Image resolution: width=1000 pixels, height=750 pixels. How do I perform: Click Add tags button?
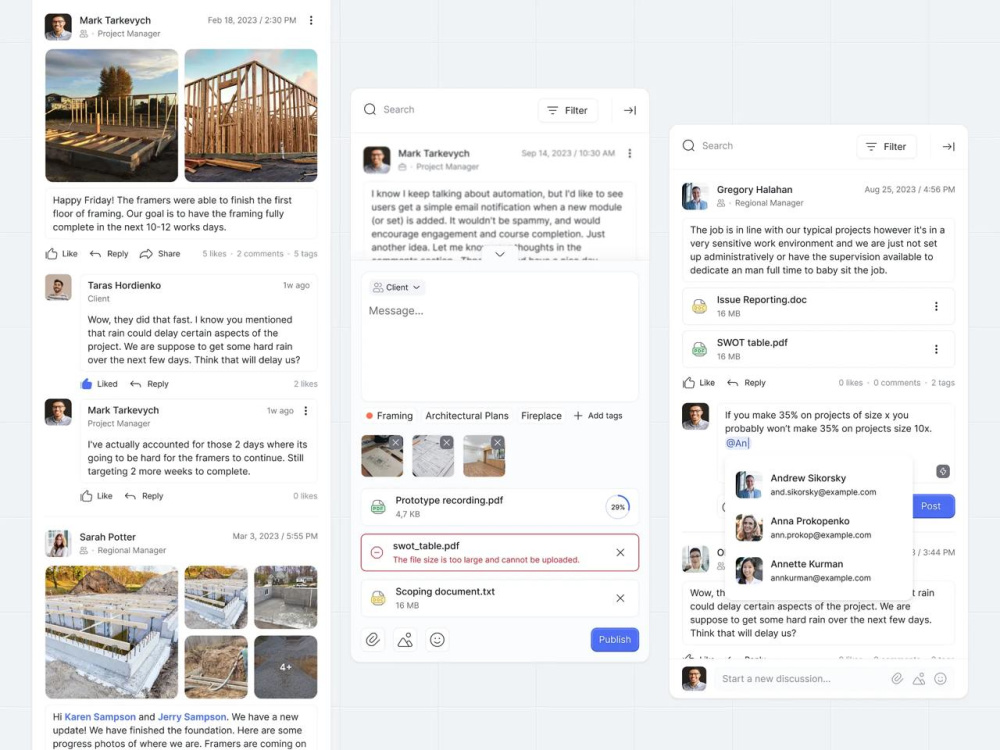point(598,416)
